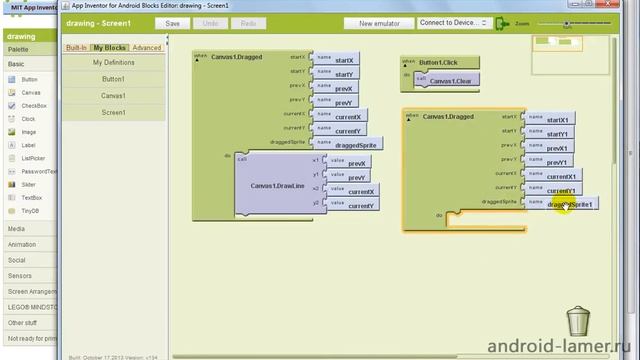Viewport: 640px width, 360px height.
Task: Select the value currentX block
Action: (351, 190)
